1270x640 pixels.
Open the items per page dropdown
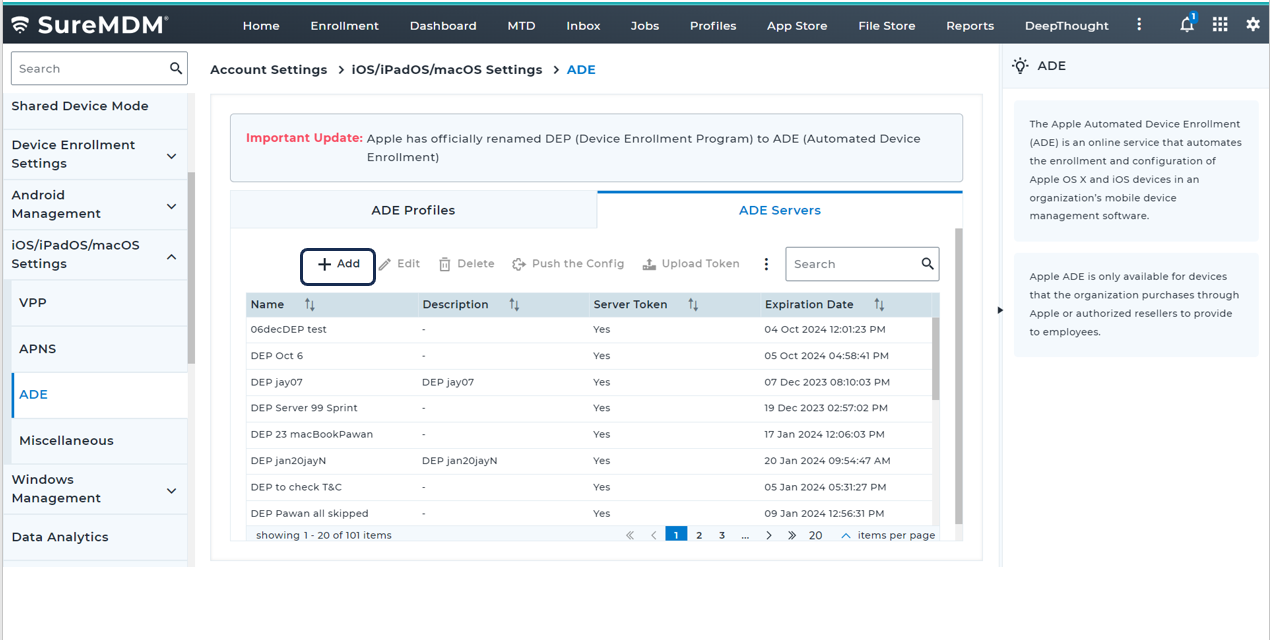(x=845, y=535)
